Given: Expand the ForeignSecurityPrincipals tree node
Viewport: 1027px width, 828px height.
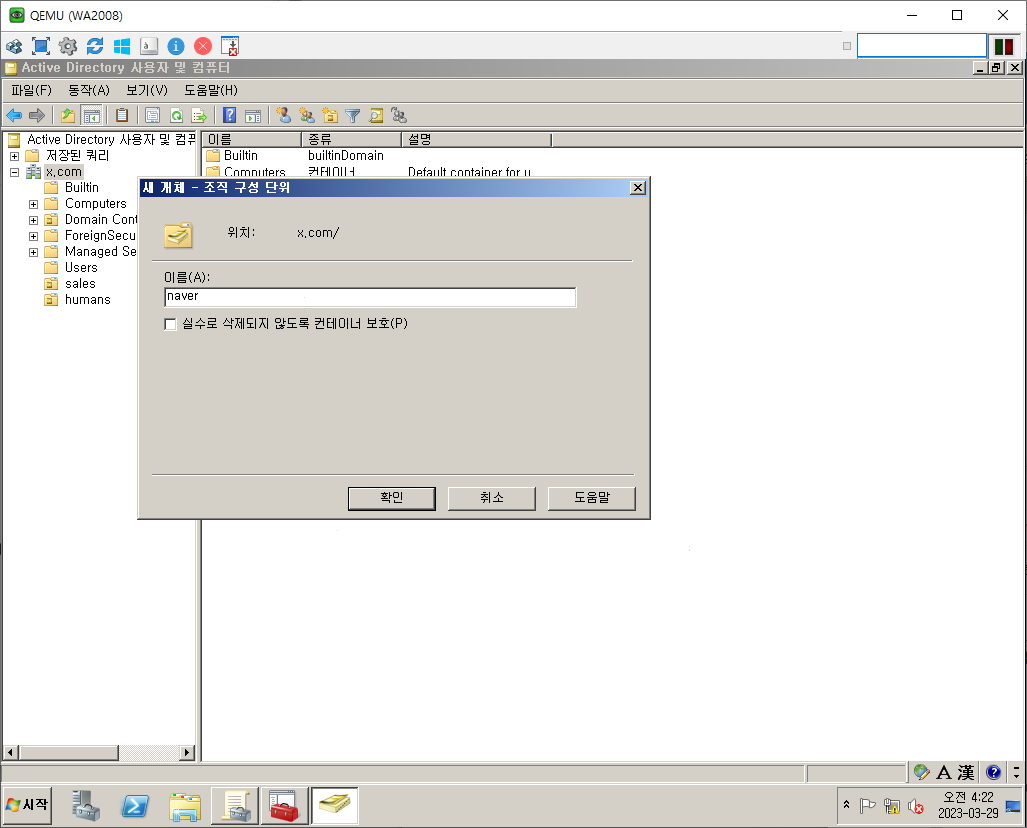Looking at the screenshot, I should pos(33,236).
